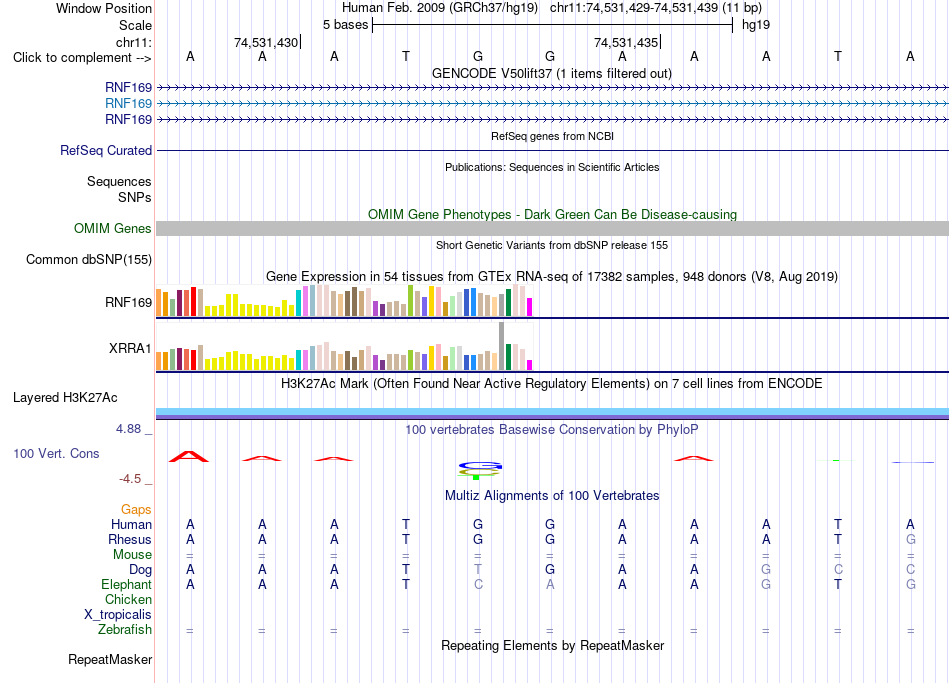The width and height of the screenshot is (950, 683).
Task: Click the X_tropicalis alignment row label
Action: 118,615
